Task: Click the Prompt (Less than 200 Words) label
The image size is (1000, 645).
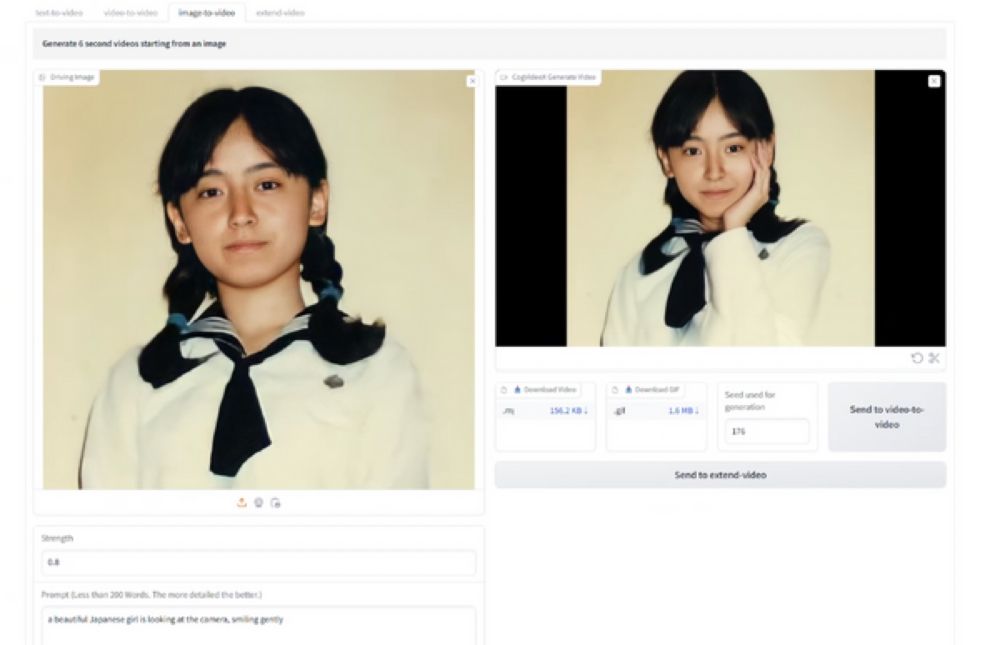Action: click(x=152, y=595)
